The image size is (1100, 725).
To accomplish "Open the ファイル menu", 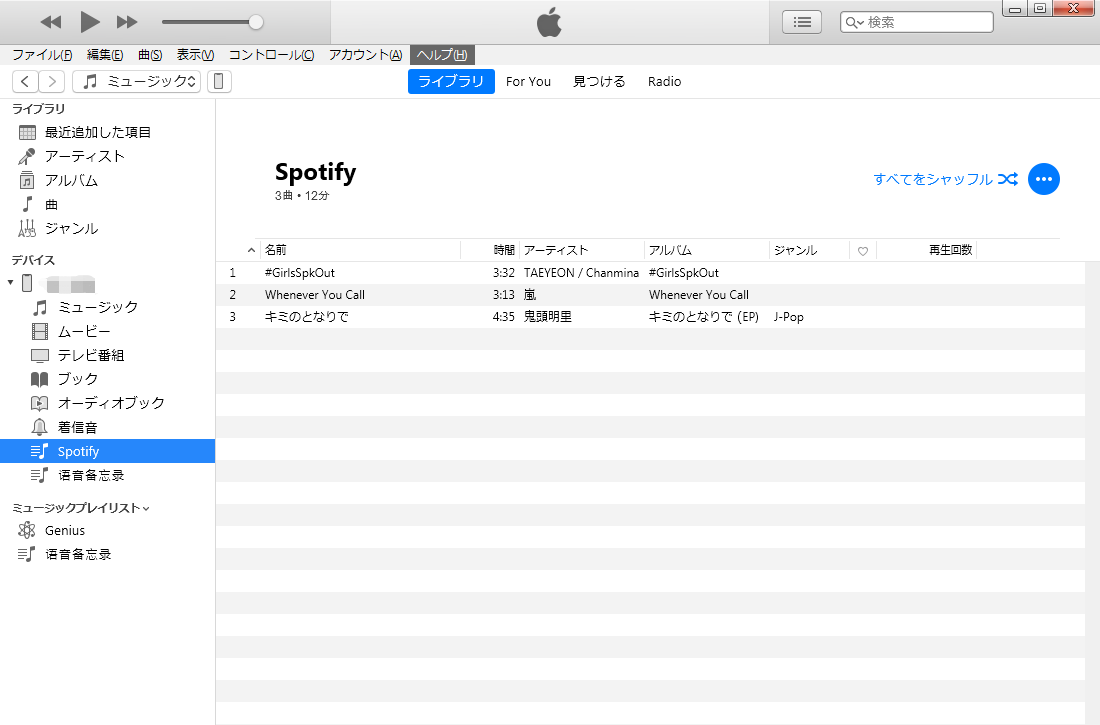I will tap(42, 55).
